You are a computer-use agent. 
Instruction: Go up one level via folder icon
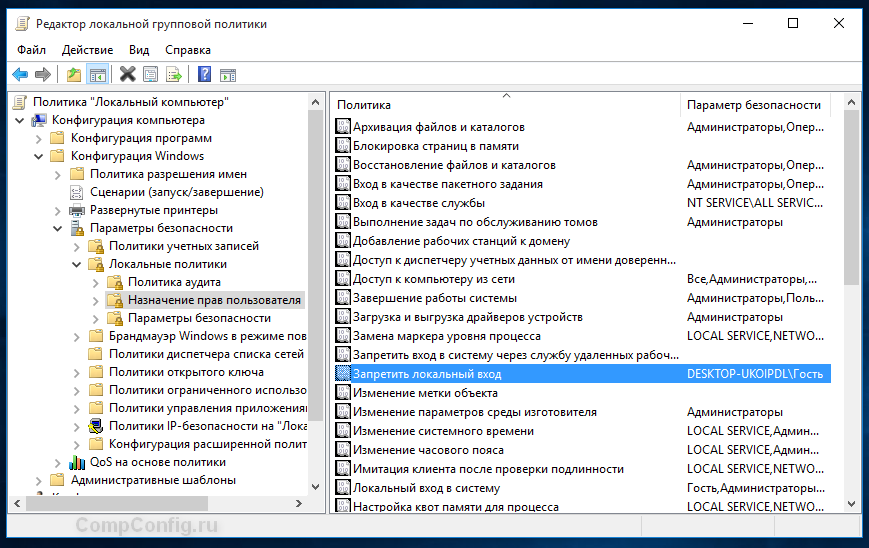[74, 74]
